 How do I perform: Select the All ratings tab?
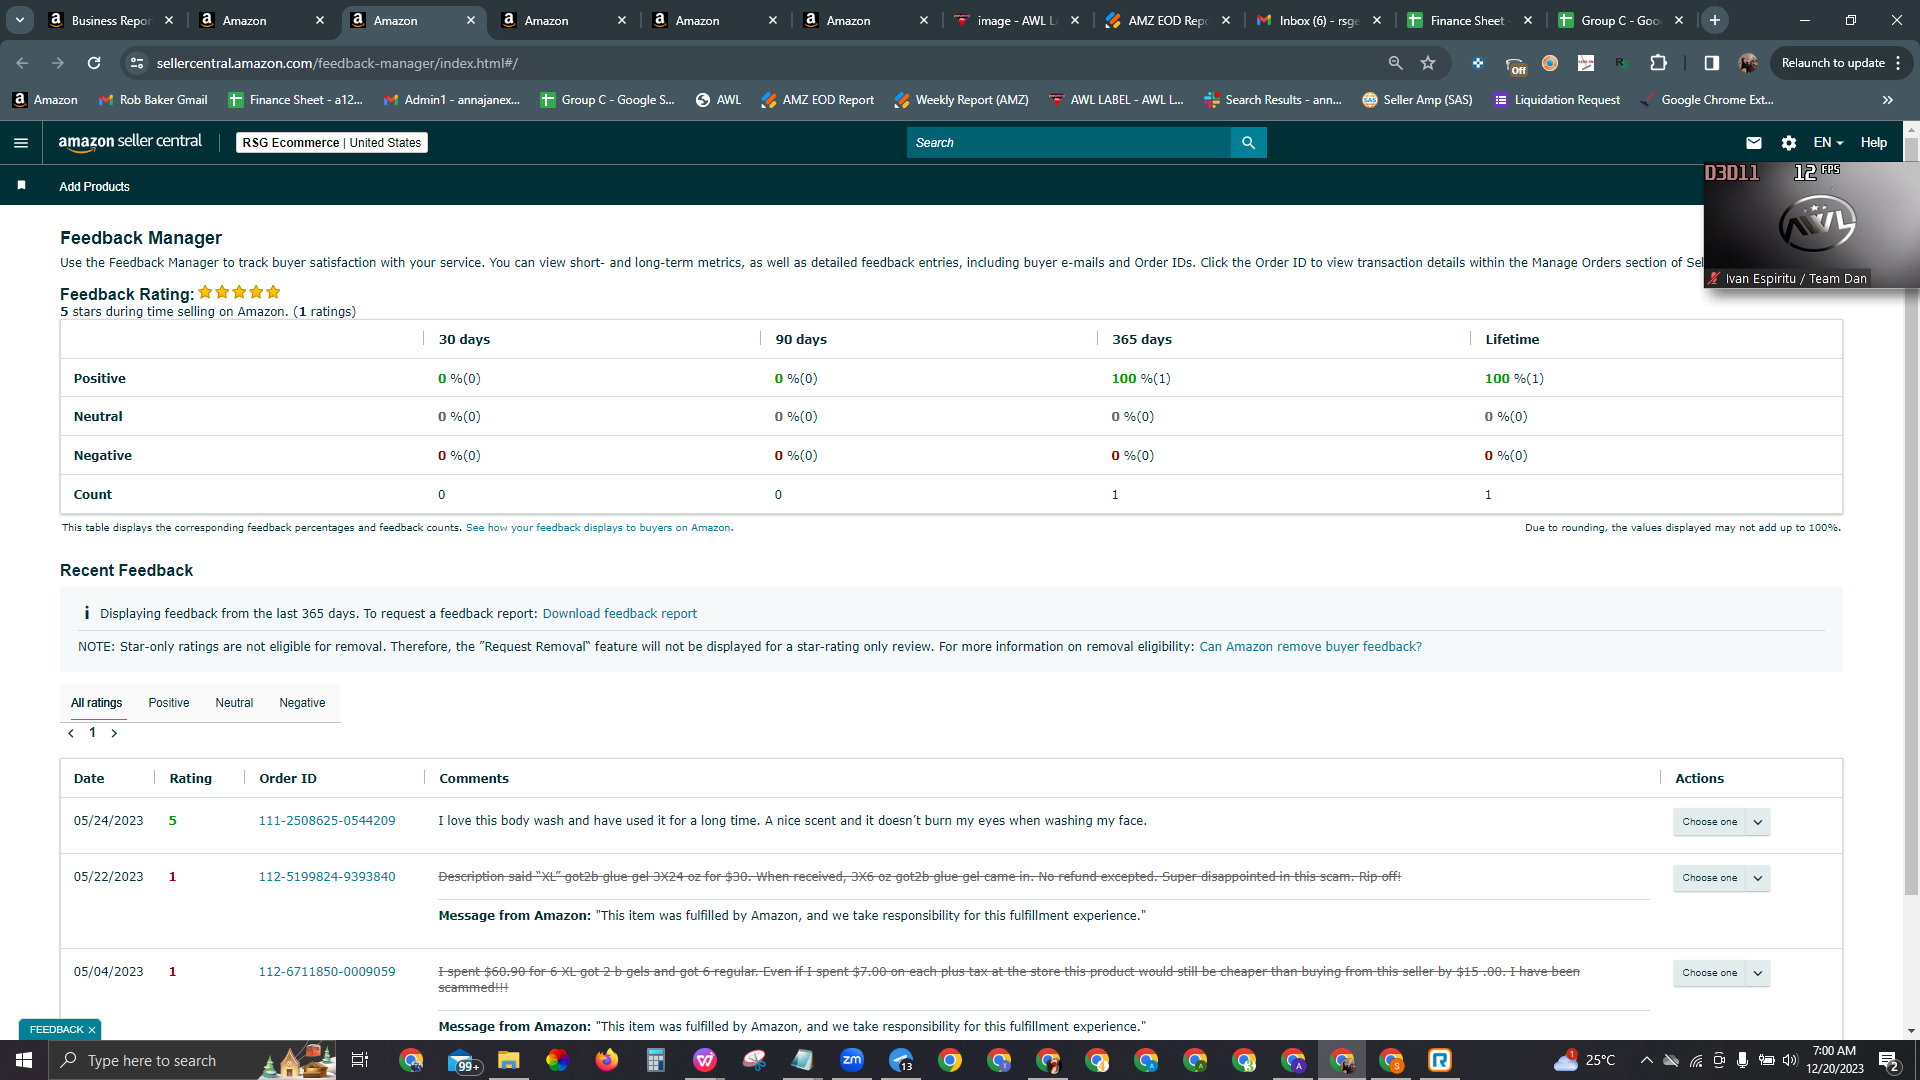pos(97,703)
